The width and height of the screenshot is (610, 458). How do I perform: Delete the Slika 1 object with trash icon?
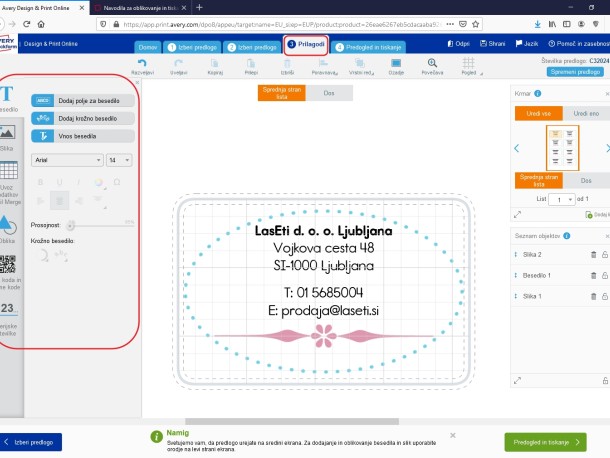(594, 297)
